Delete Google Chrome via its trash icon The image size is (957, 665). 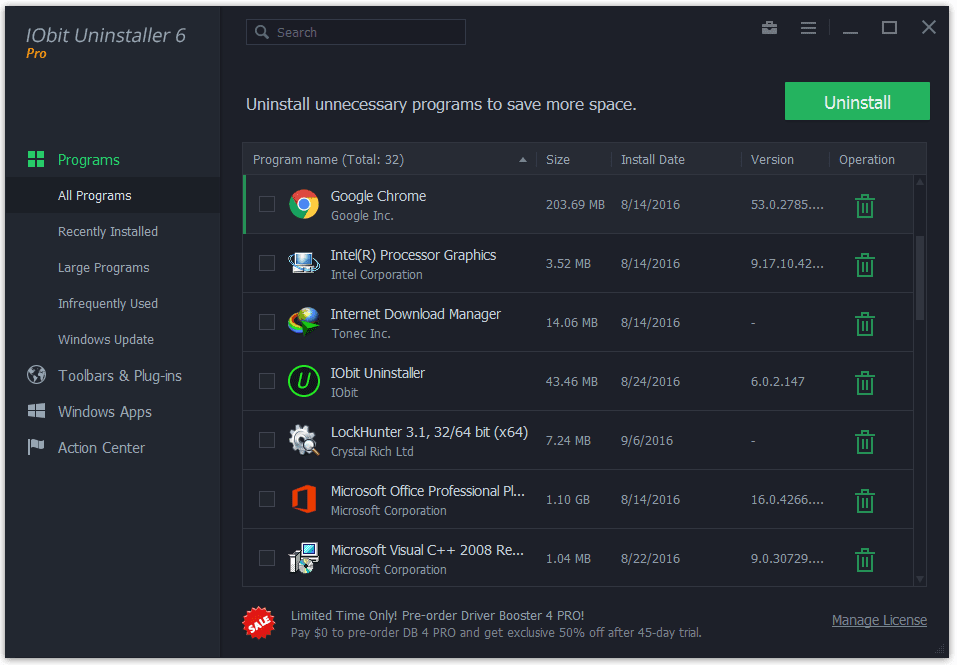click(x=864, y=206)
